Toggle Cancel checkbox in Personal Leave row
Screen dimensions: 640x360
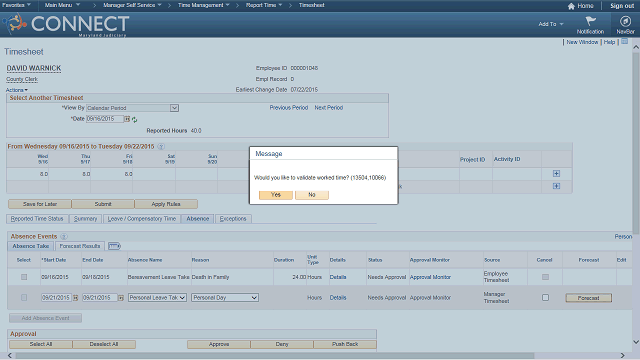click(x=545, y=298)
